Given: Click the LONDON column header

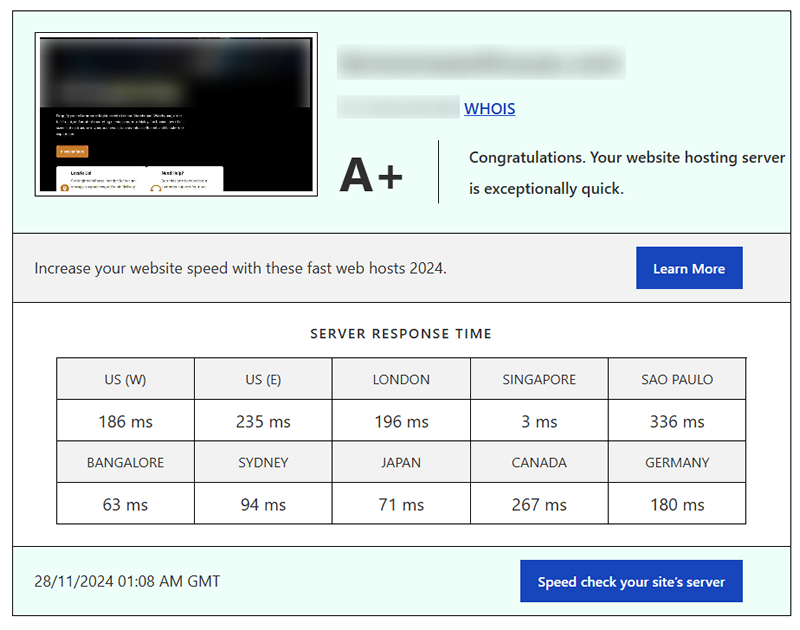Looking at the screenshot, I should tap(400, 379).
